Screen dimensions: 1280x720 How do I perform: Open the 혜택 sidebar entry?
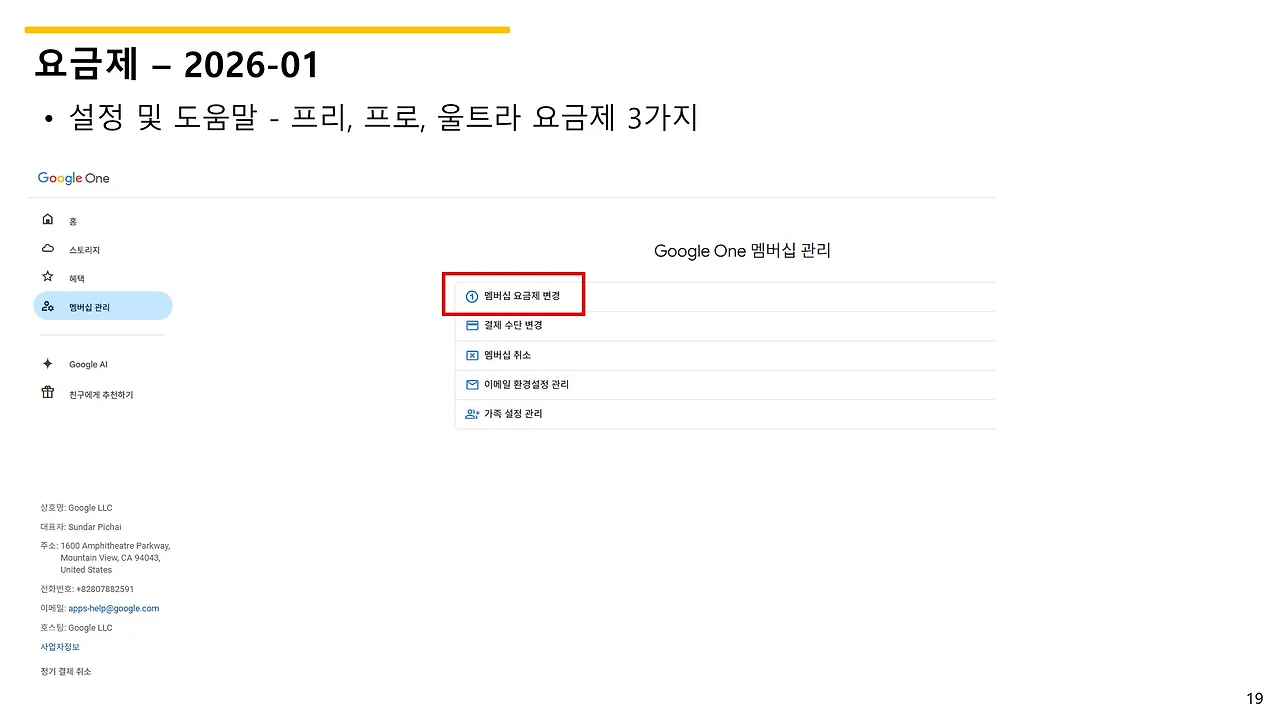coord(73,277)
